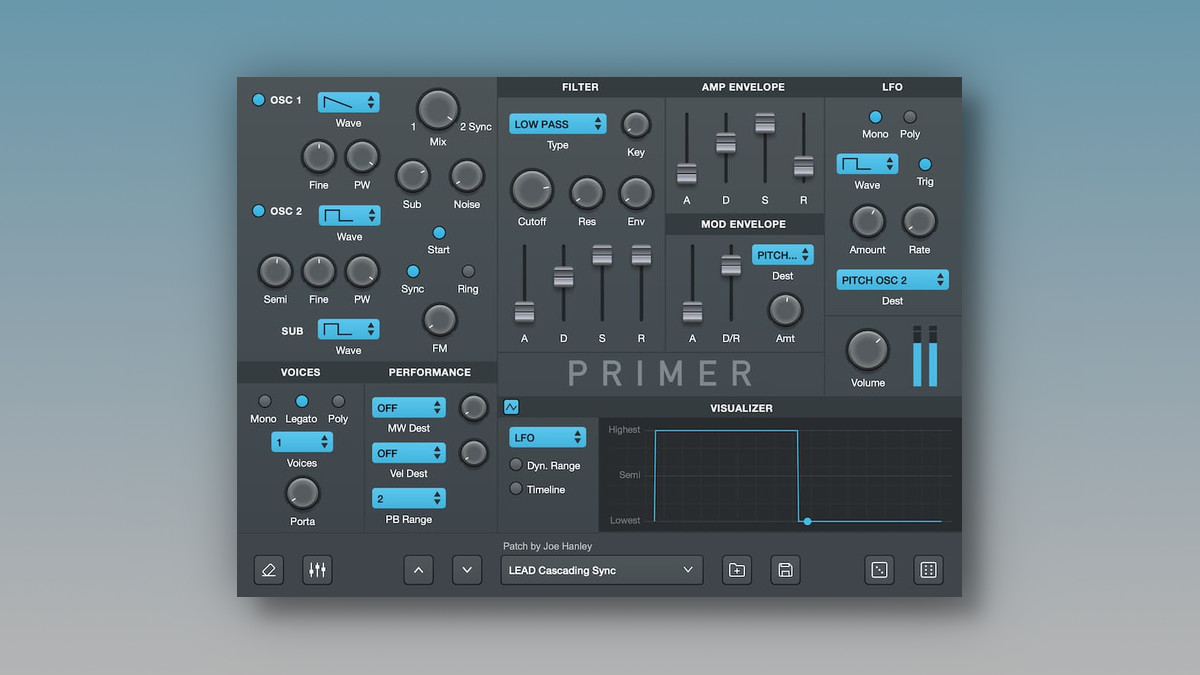Image resolution: width=1200 pixels, height=675 pixels.
Task: Toggle oscillator Sync LED
Action: [x=412, y=271]
